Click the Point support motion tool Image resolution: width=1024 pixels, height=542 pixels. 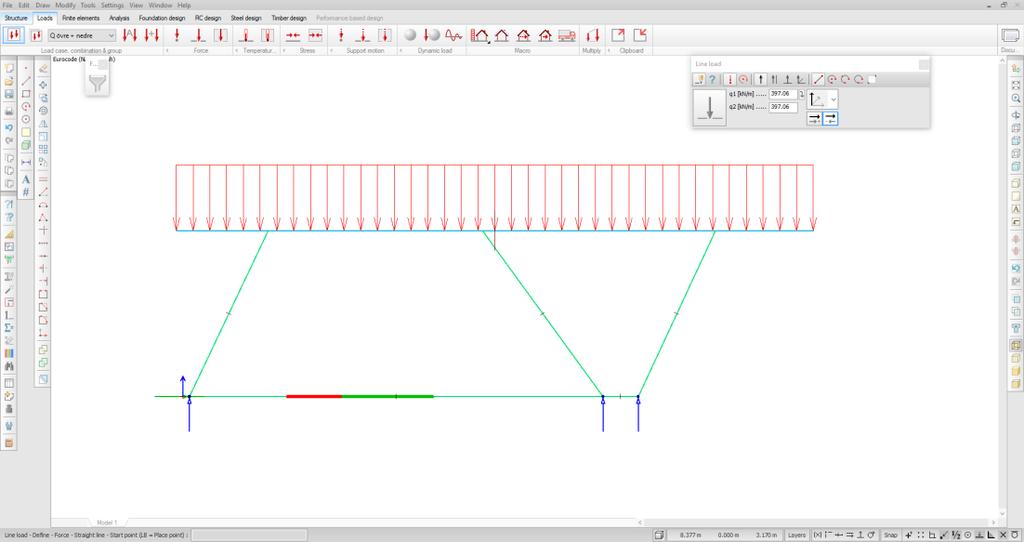click(341, 35)
